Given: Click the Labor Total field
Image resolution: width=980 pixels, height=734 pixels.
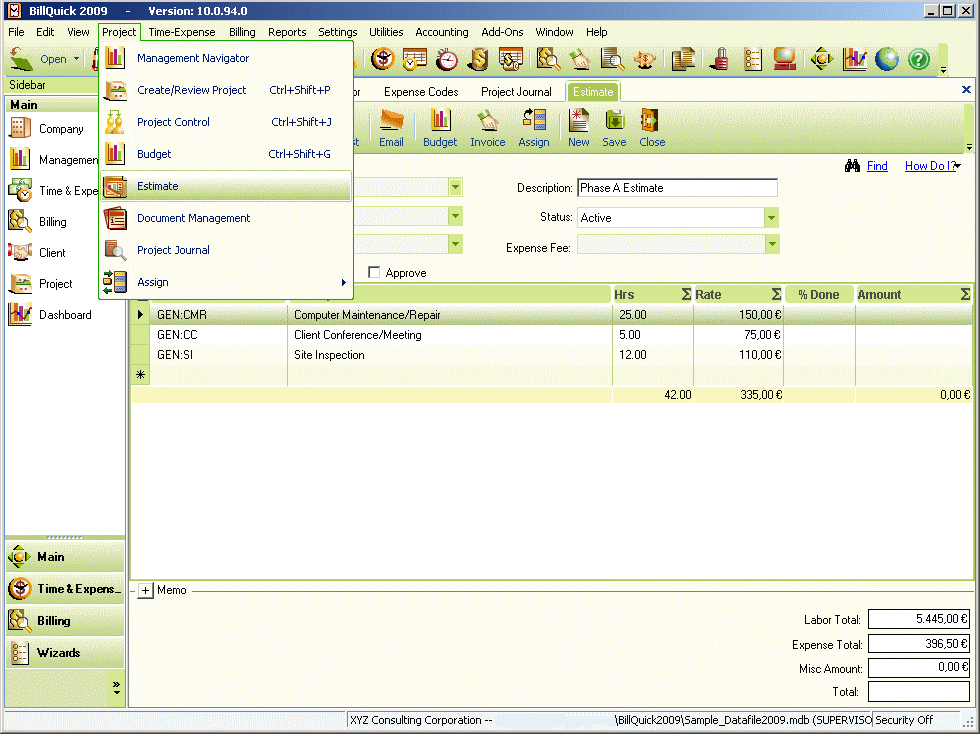Looking at the screenshot, I should [x=919, y=619].
